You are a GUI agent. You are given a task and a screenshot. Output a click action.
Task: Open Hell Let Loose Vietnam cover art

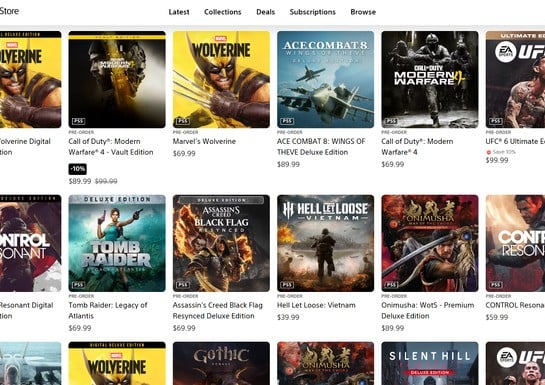pos(326,243)
